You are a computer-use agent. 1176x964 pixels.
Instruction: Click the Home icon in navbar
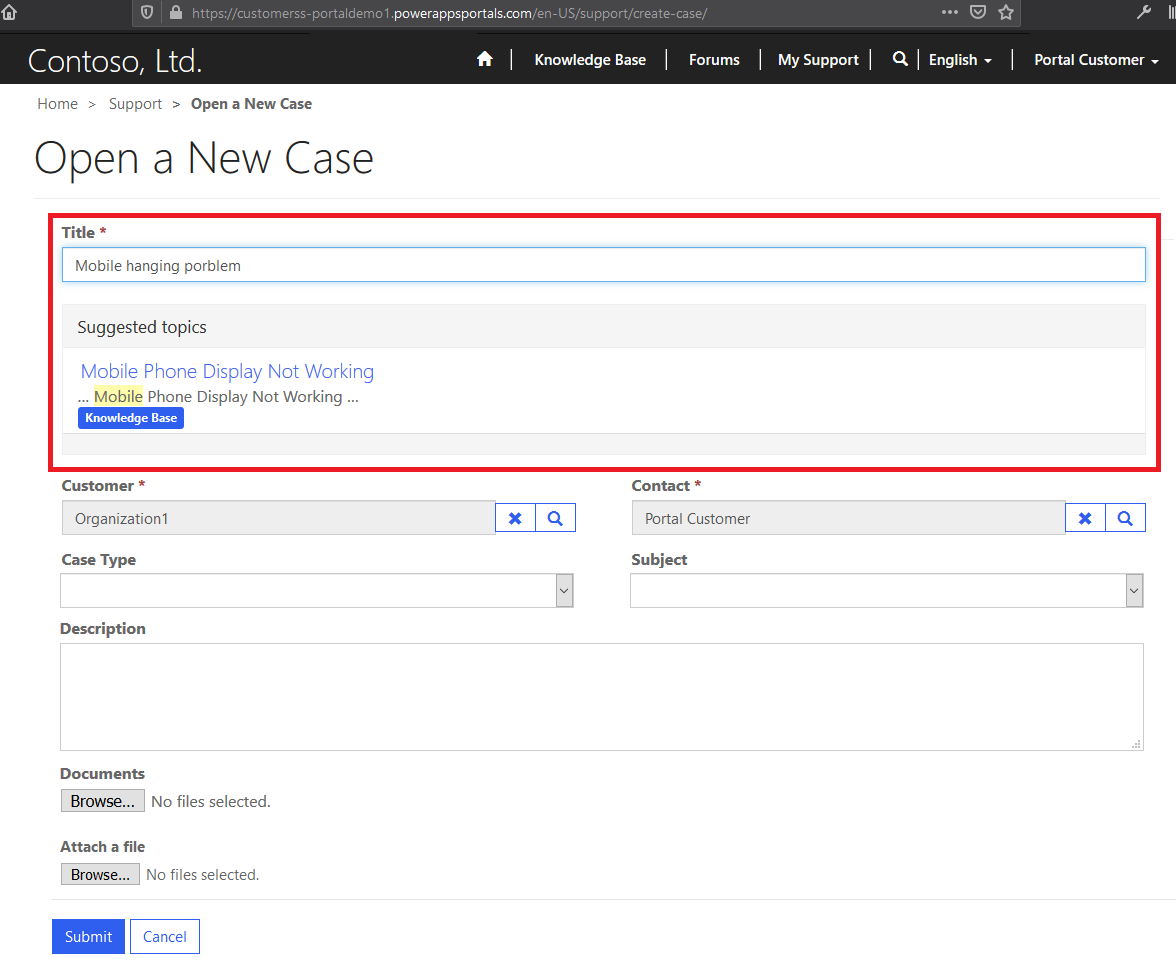tap(485, 59)
